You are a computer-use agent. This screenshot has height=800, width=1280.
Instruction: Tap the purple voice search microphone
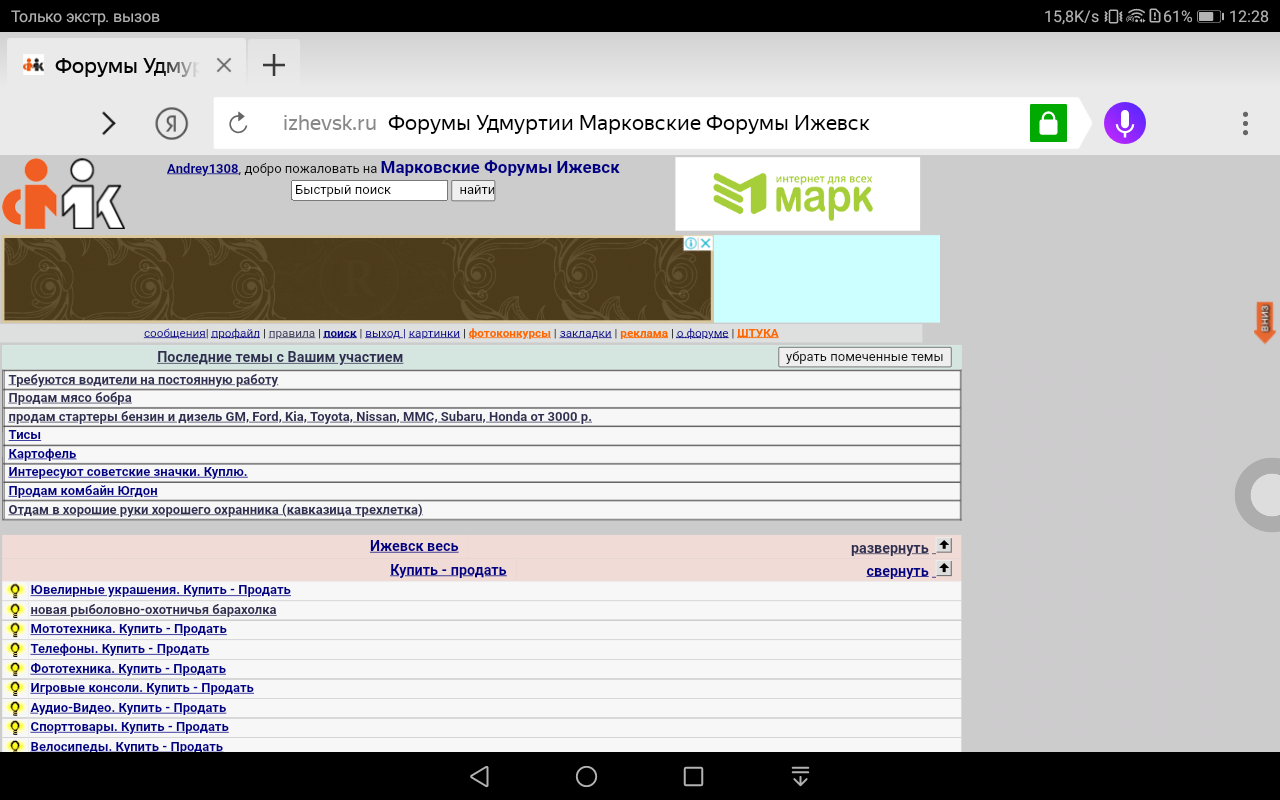[x=1124, y=123]
